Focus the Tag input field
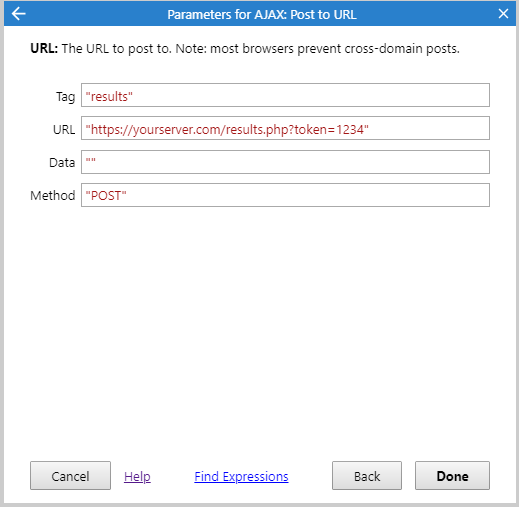Screen dimensions: 519x507 pyautogui.click(x=285, y=95)
